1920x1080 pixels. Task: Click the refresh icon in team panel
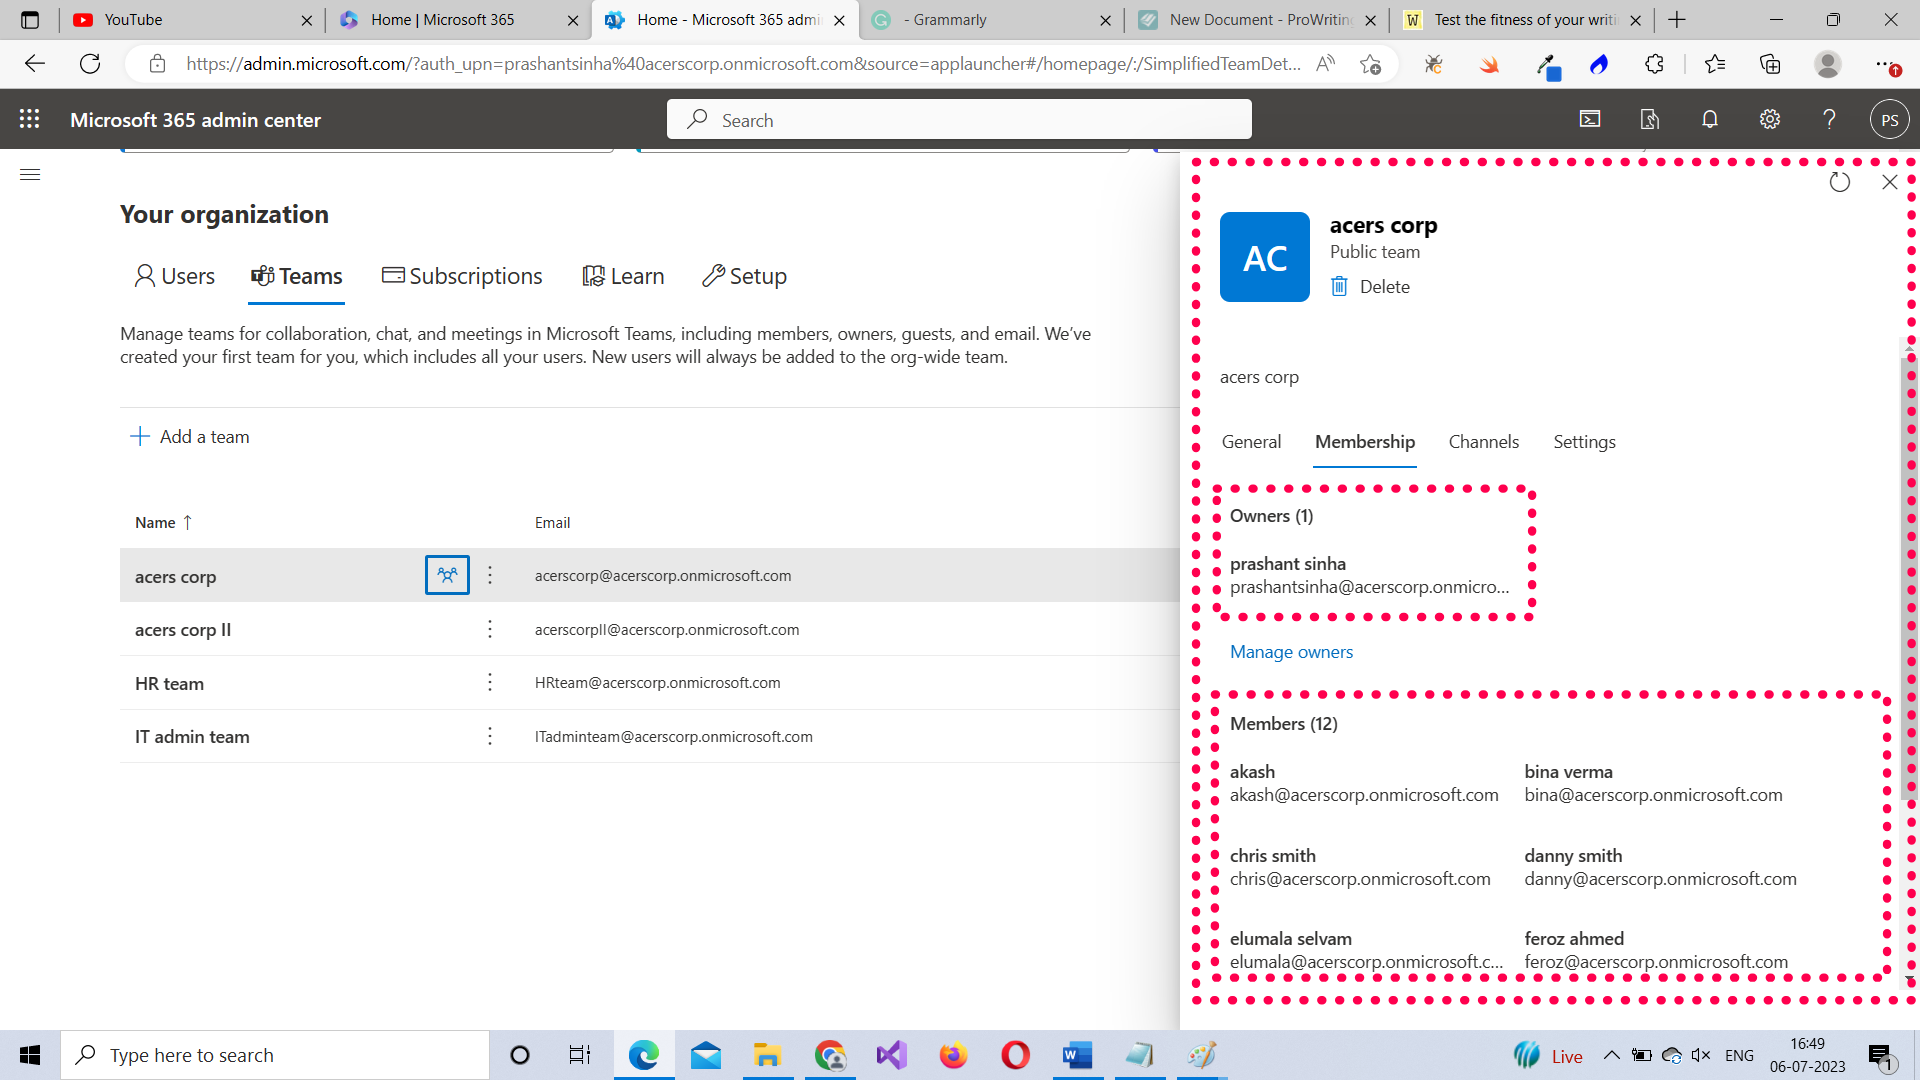click(1839, 182)
